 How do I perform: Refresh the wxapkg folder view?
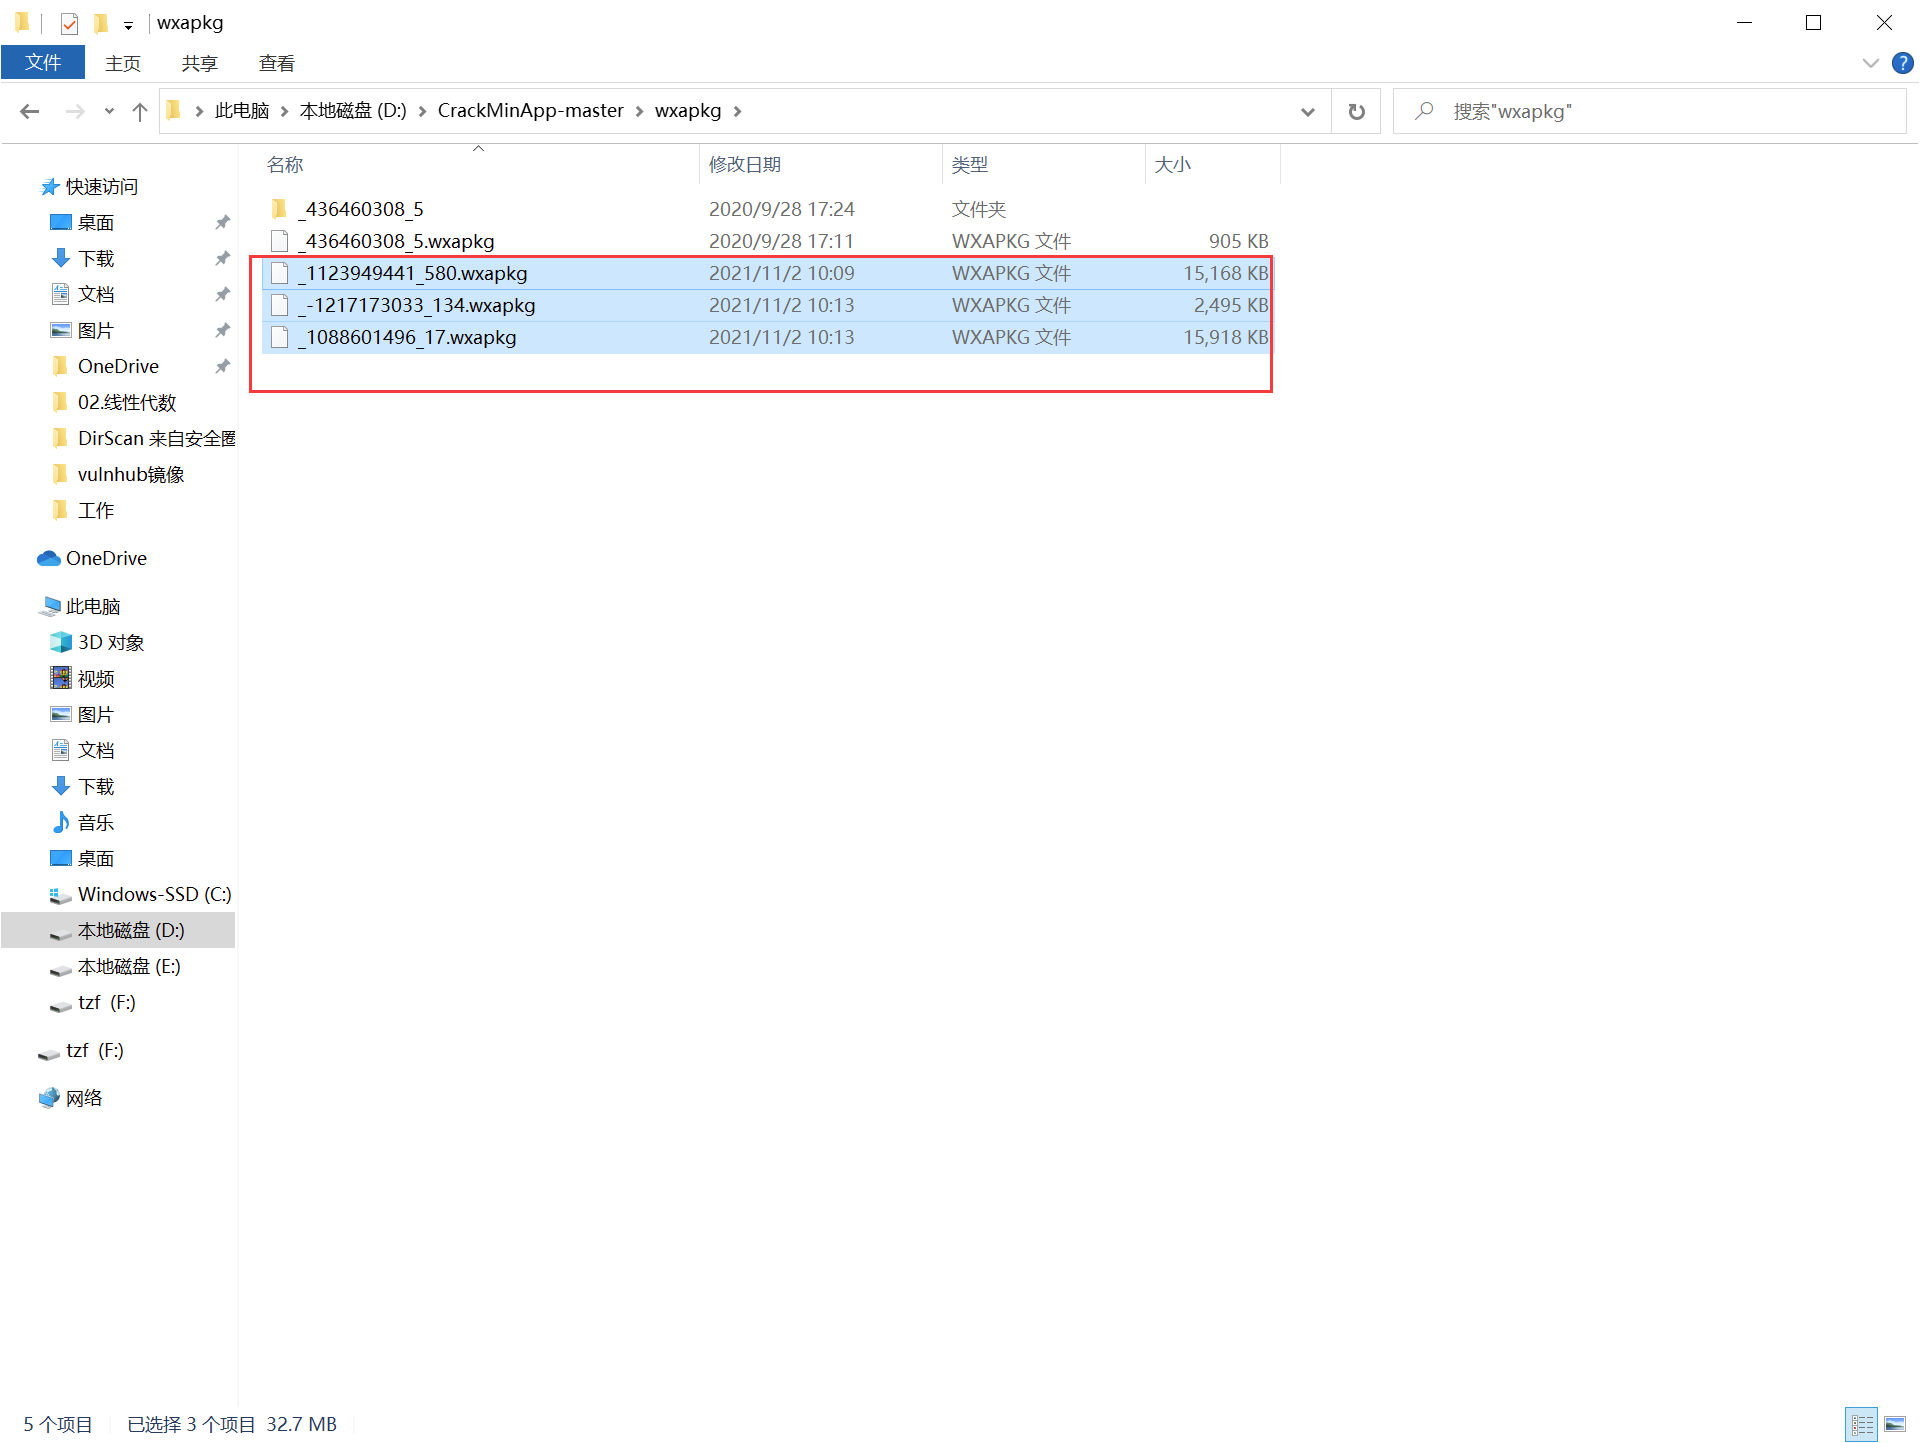point(1356,111)
